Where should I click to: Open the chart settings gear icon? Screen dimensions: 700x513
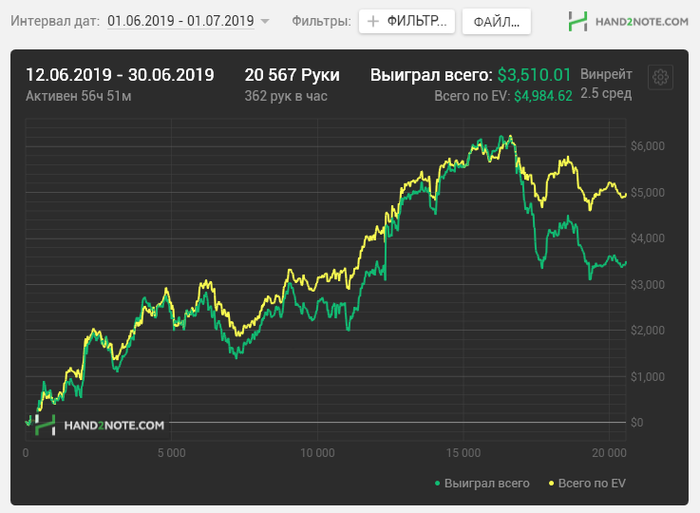pyautogui.click(x=660, y=77)
